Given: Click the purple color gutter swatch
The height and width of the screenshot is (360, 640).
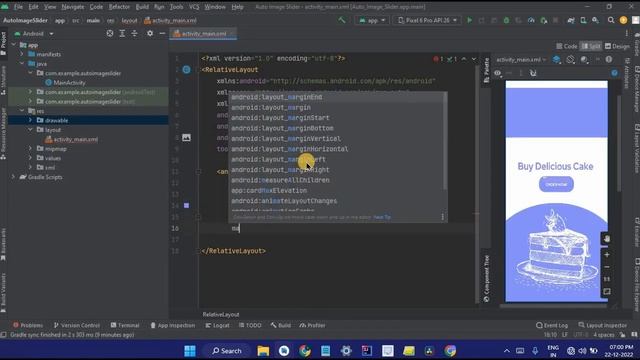Looking at the screenshot, I should (186, 205).
